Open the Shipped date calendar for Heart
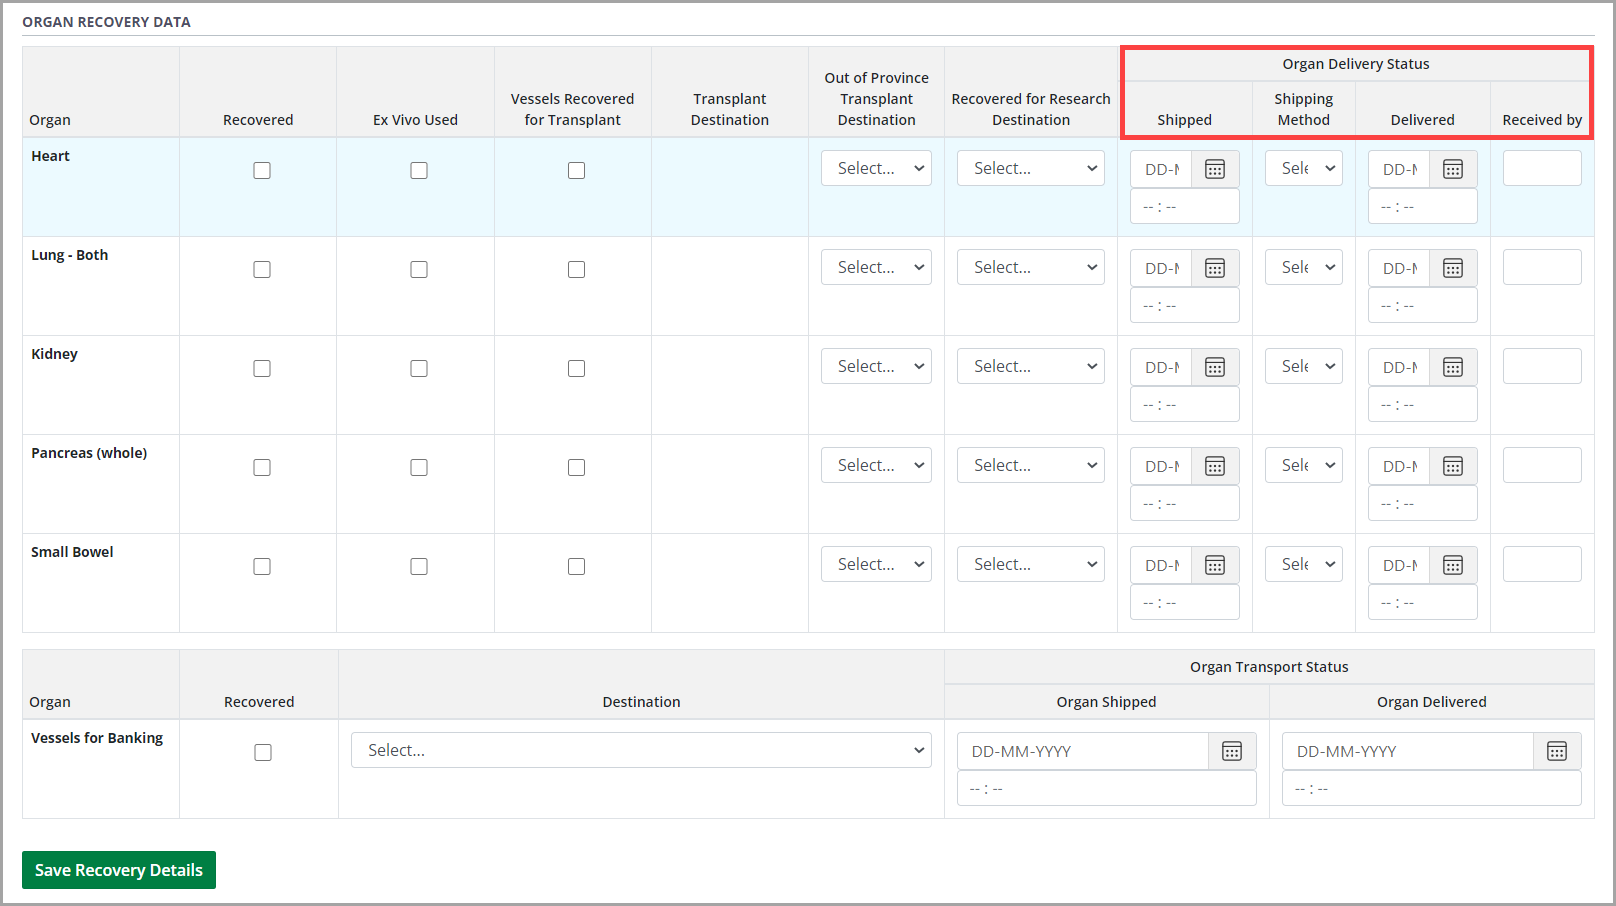Viewport: 1616px width, 906px height. click(x=1214, y=168)
